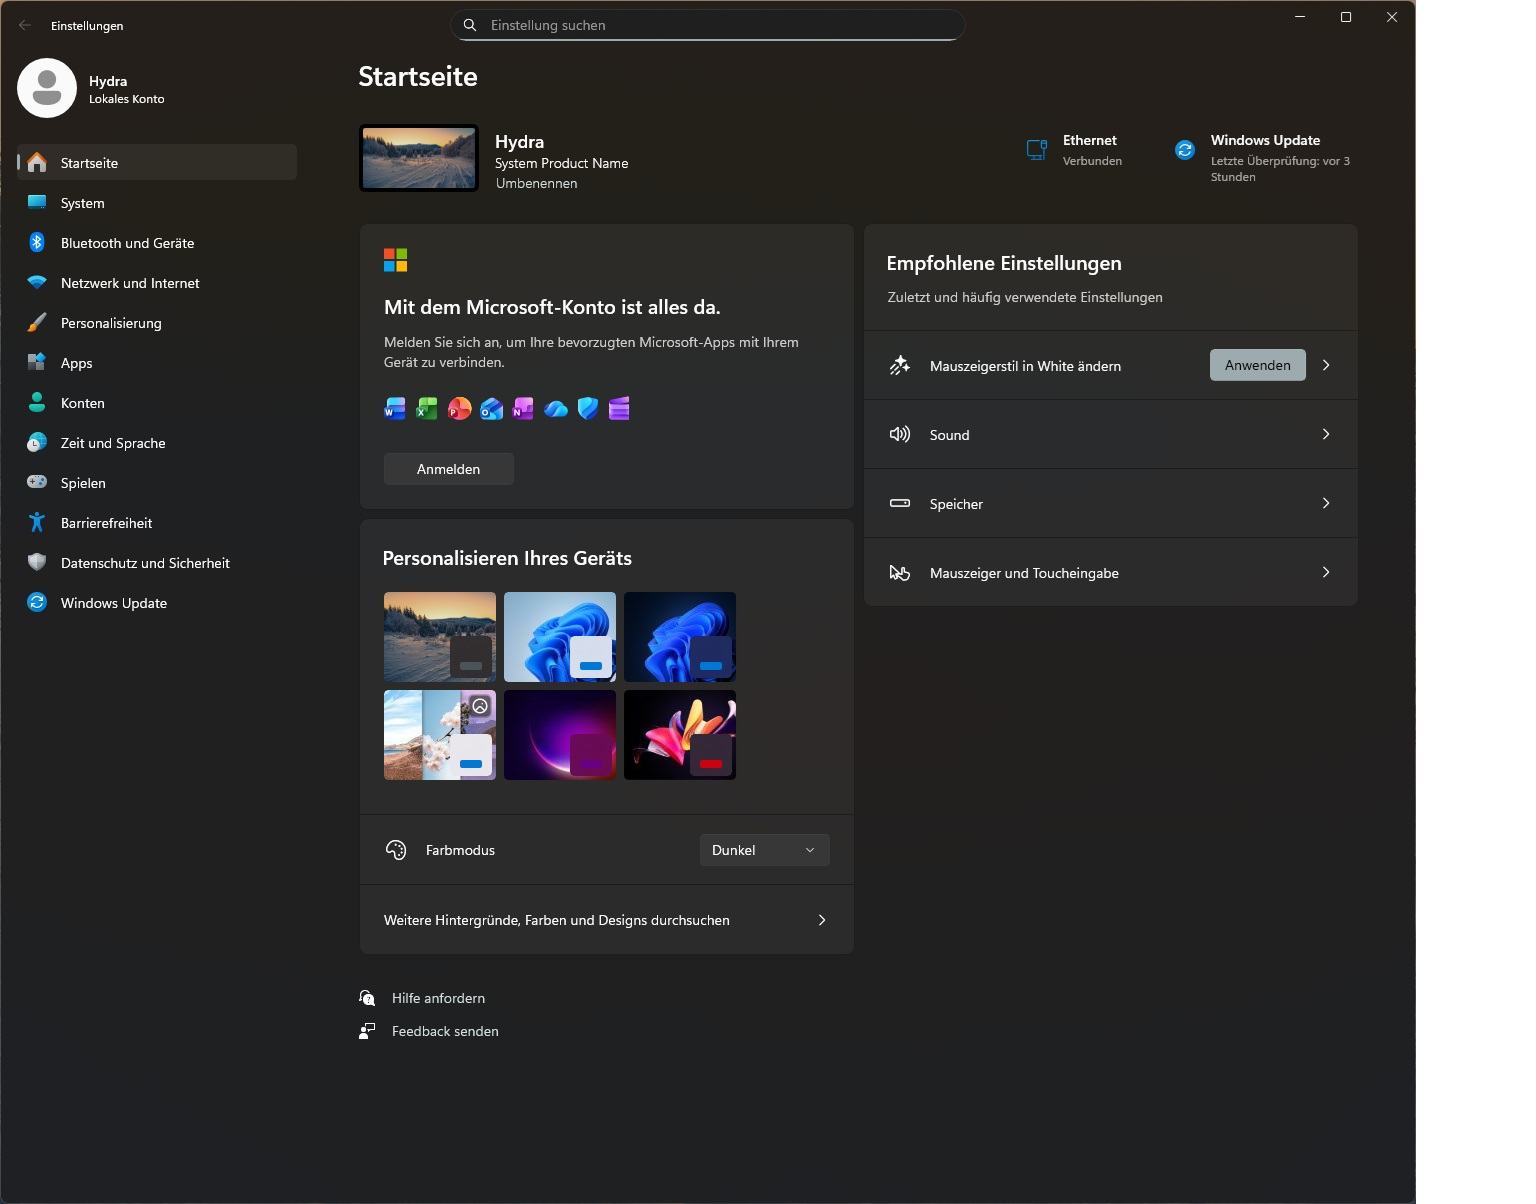Click the Sound speaker icon
The height and width of the screenshot is (1204, 1536).
(x=900, y=434)
